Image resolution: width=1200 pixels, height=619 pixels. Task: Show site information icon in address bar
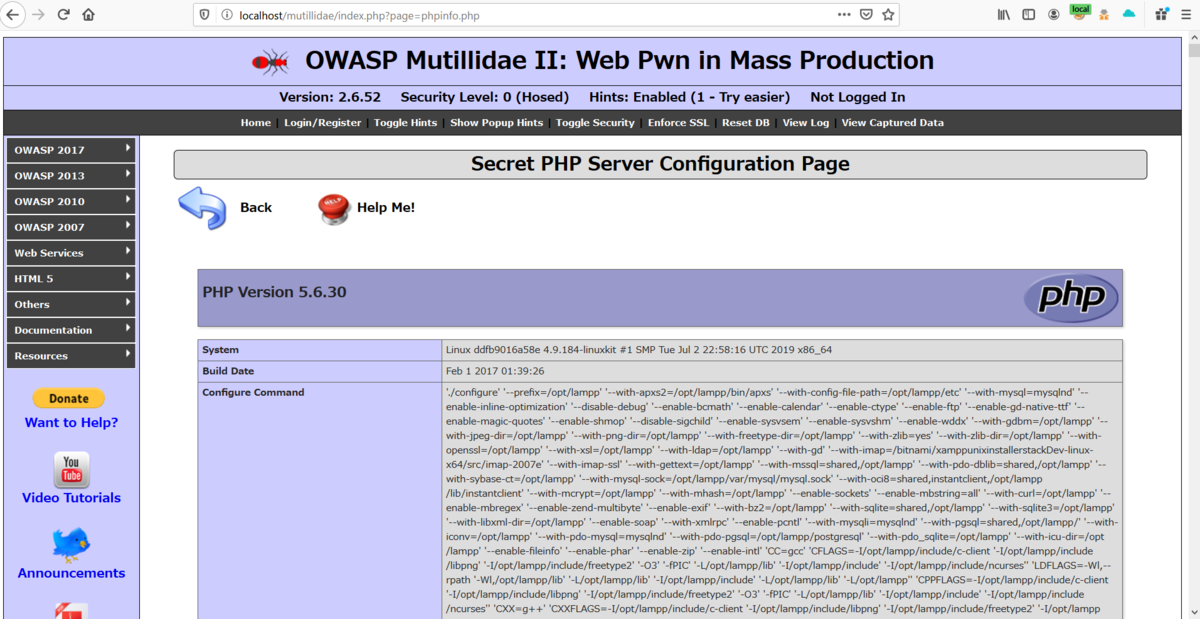pos(226,15)
